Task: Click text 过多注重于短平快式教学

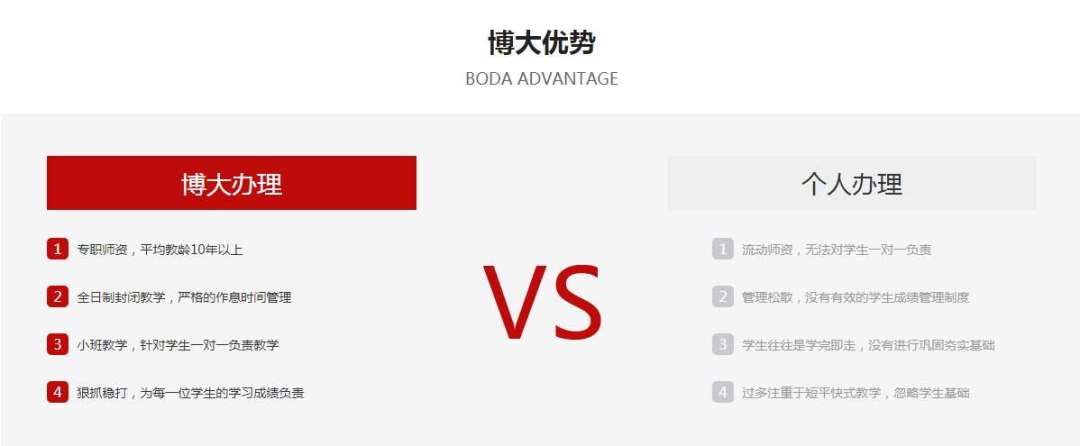Action: pyautogui.click(x=811, y=393)
